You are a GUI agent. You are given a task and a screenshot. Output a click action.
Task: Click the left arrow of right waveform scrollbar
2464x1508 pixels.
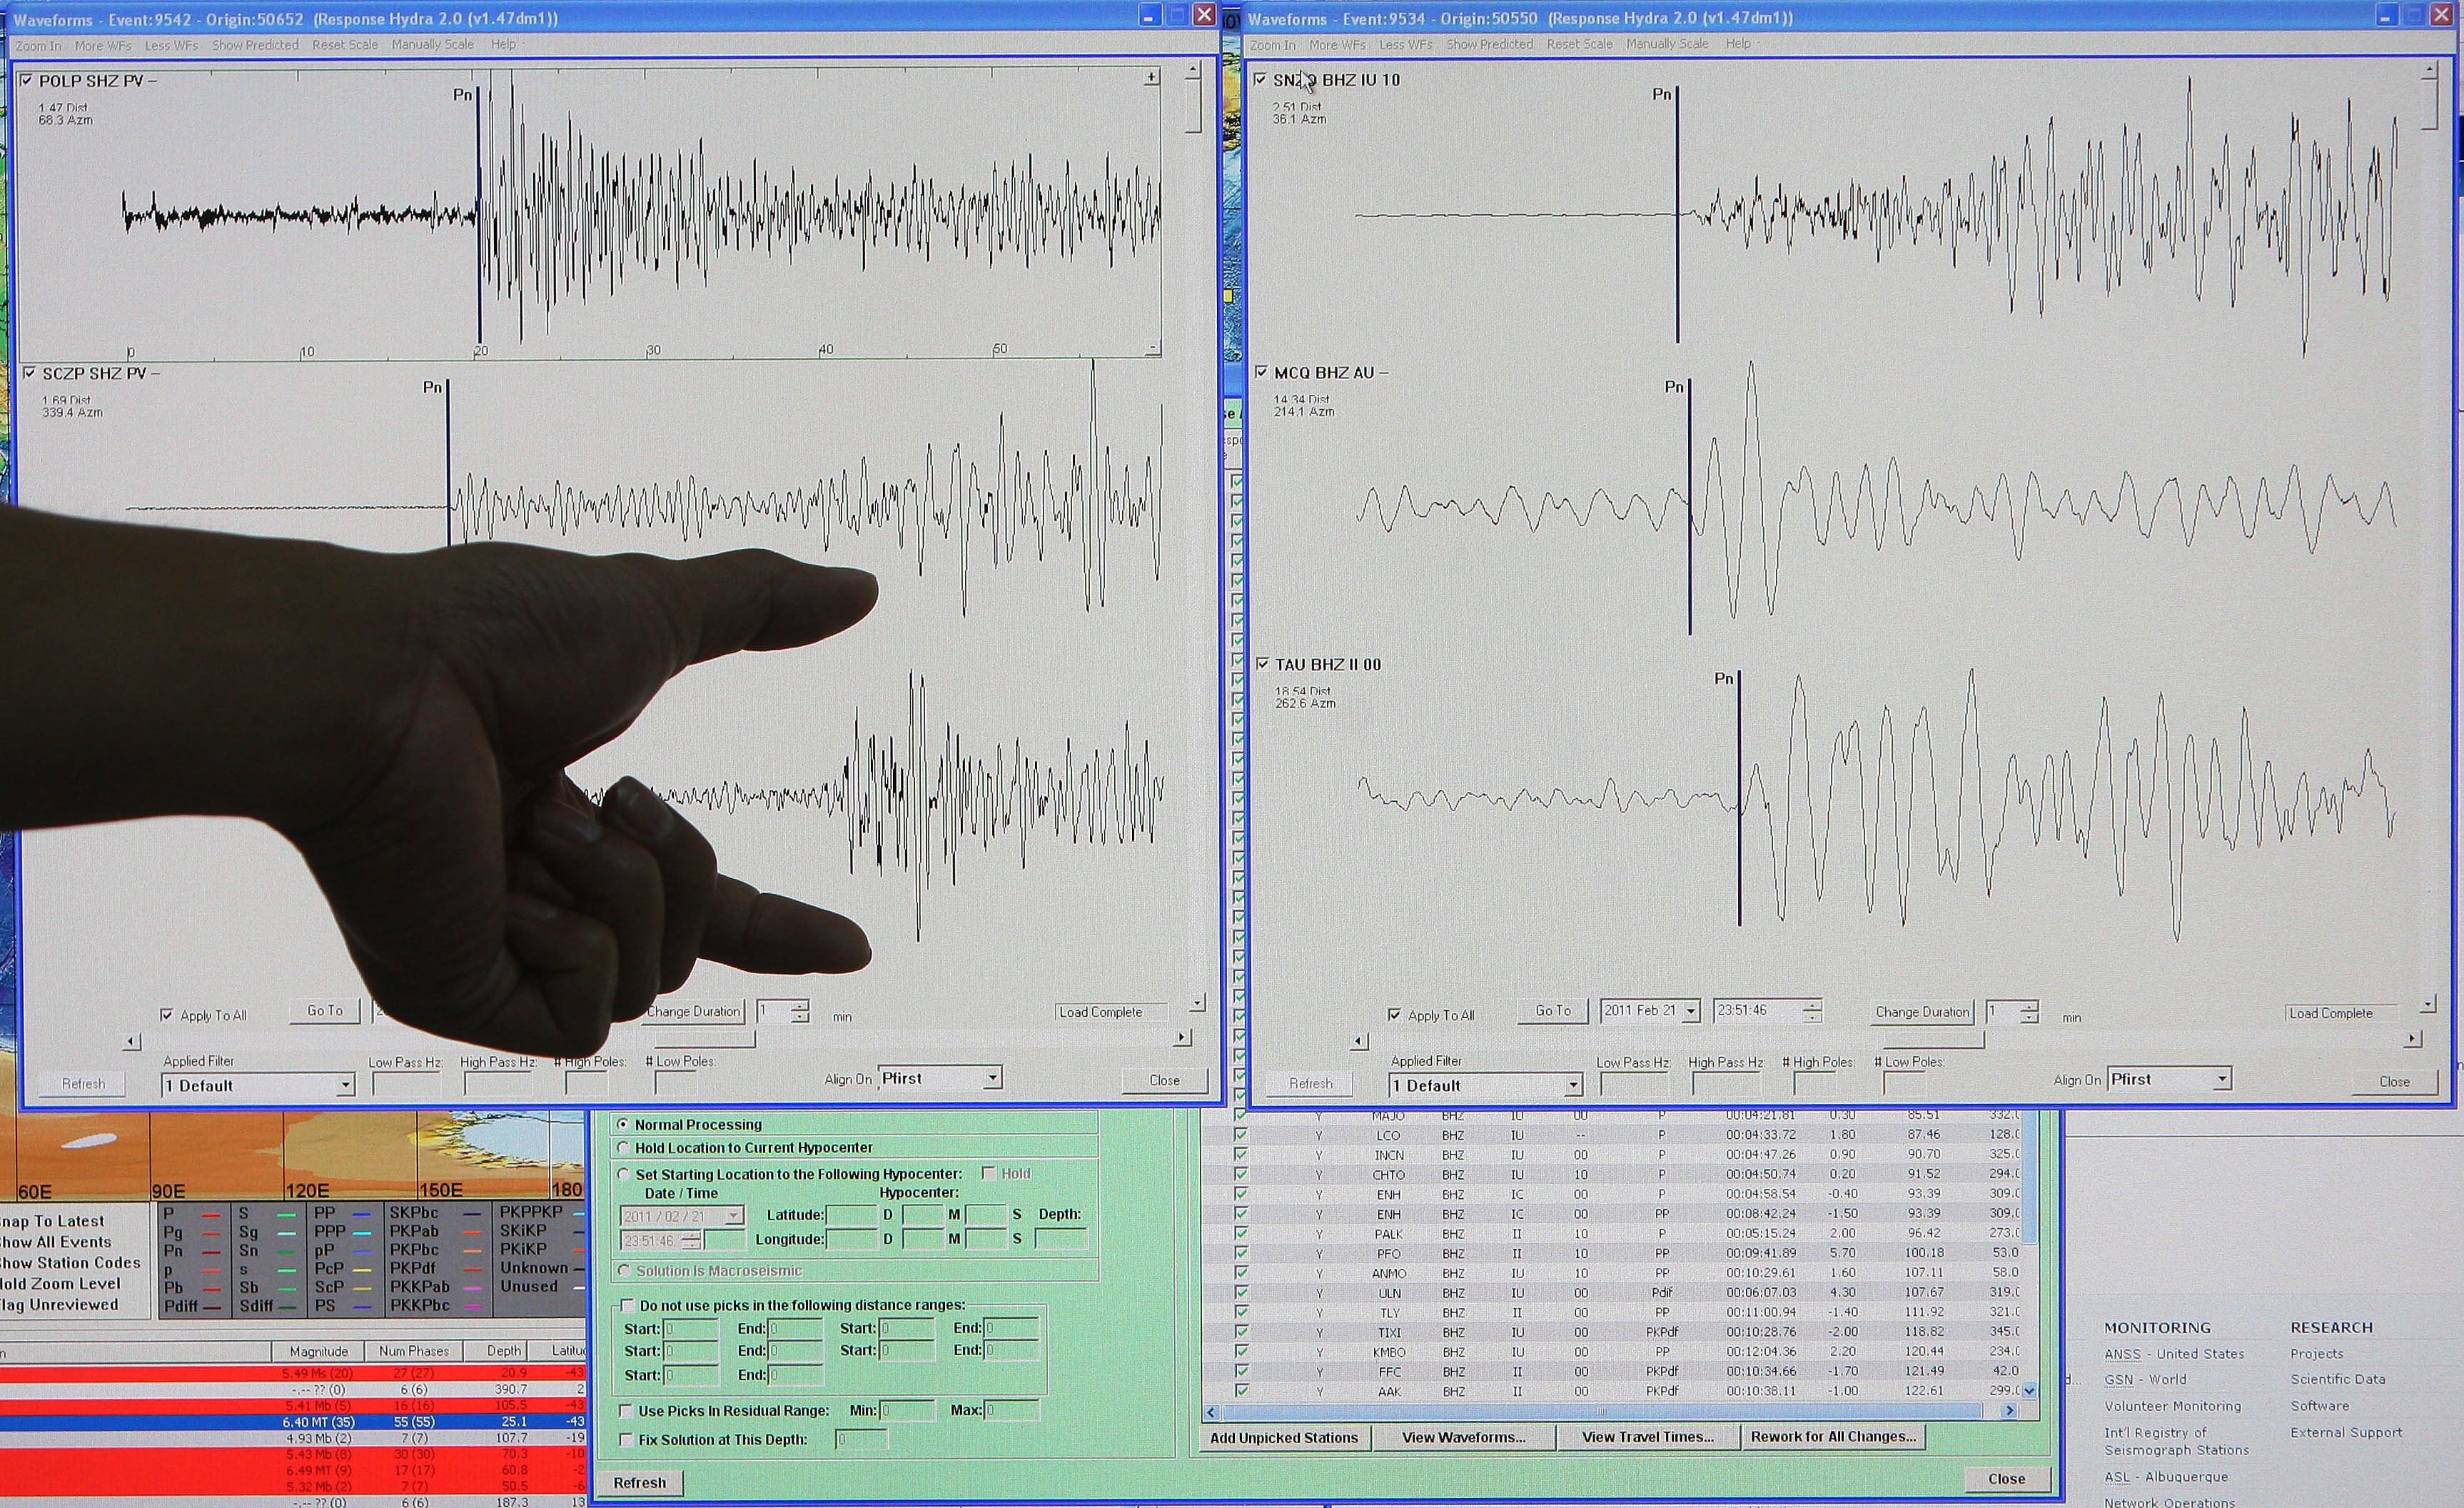tap(1359, 1042)
